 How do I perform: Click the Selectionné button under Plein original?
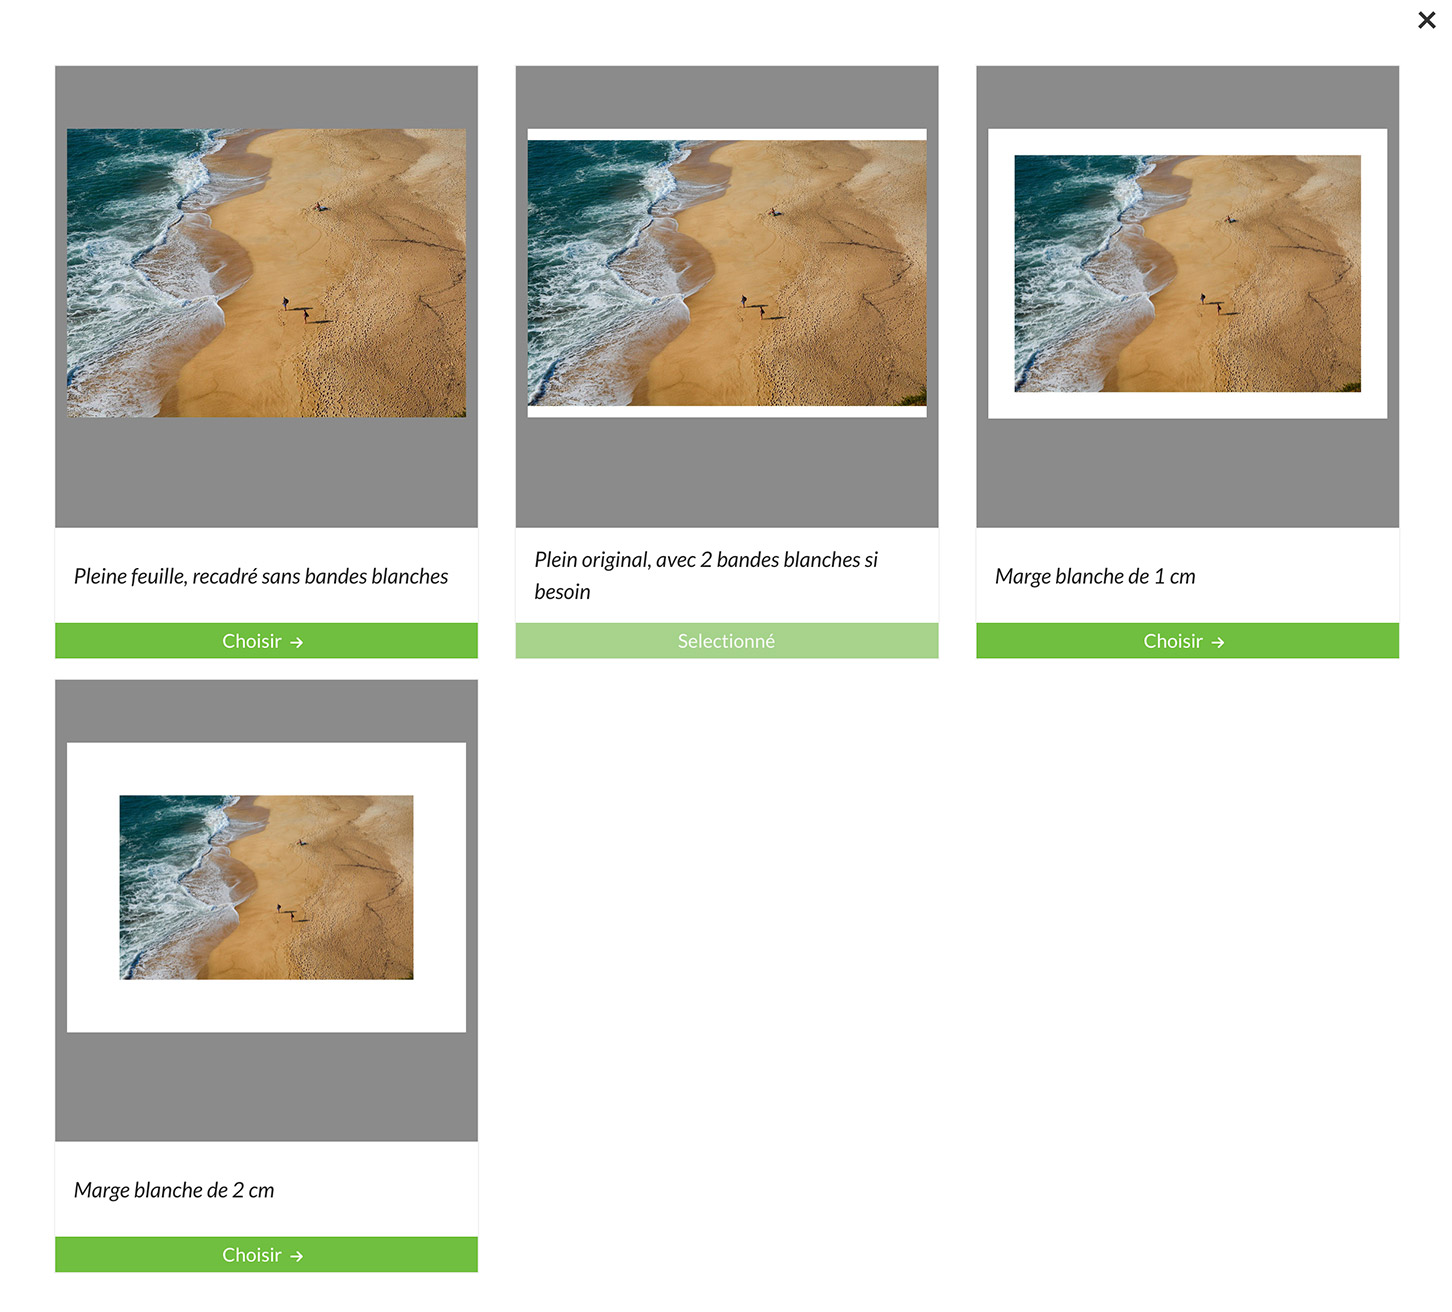tap(726, 641)
